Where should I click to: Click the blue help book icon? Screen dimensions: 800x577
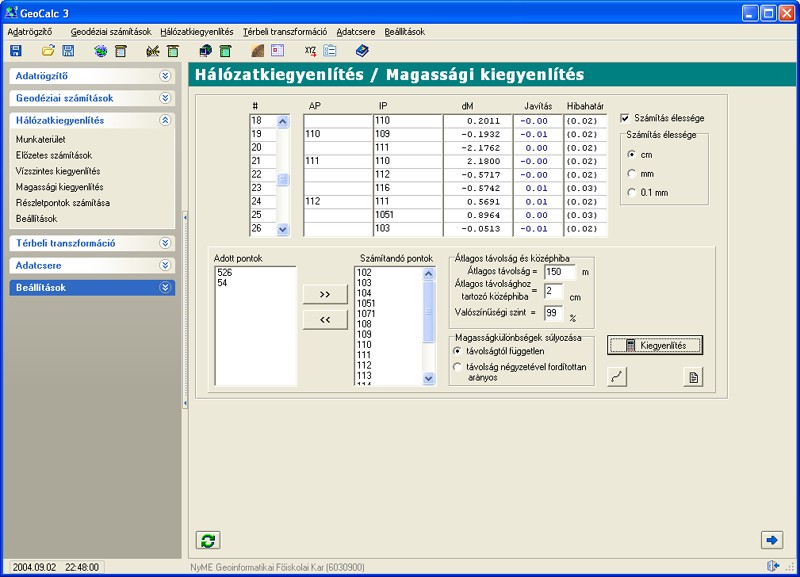coord(362,51)
